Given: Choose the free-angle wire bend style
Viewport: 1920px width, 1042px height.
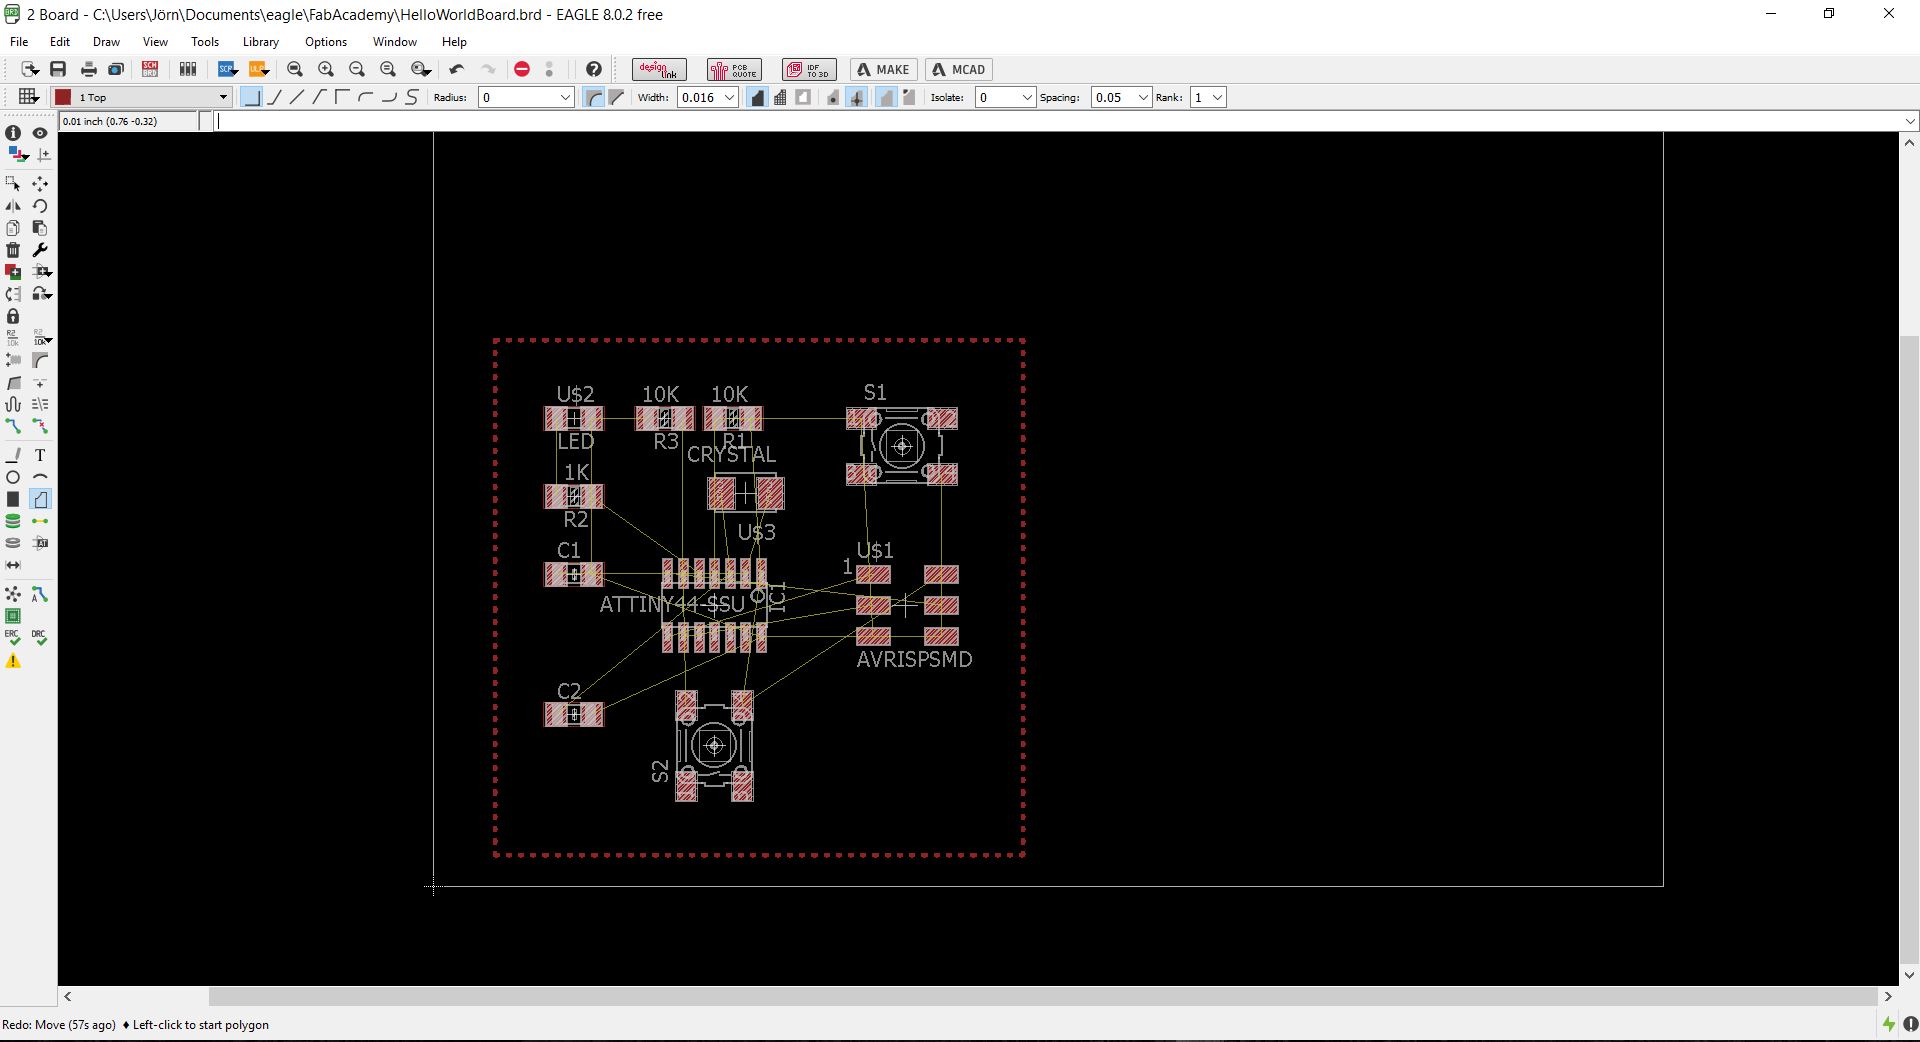Looking at the screenshot, I should [x=297, y=97].
